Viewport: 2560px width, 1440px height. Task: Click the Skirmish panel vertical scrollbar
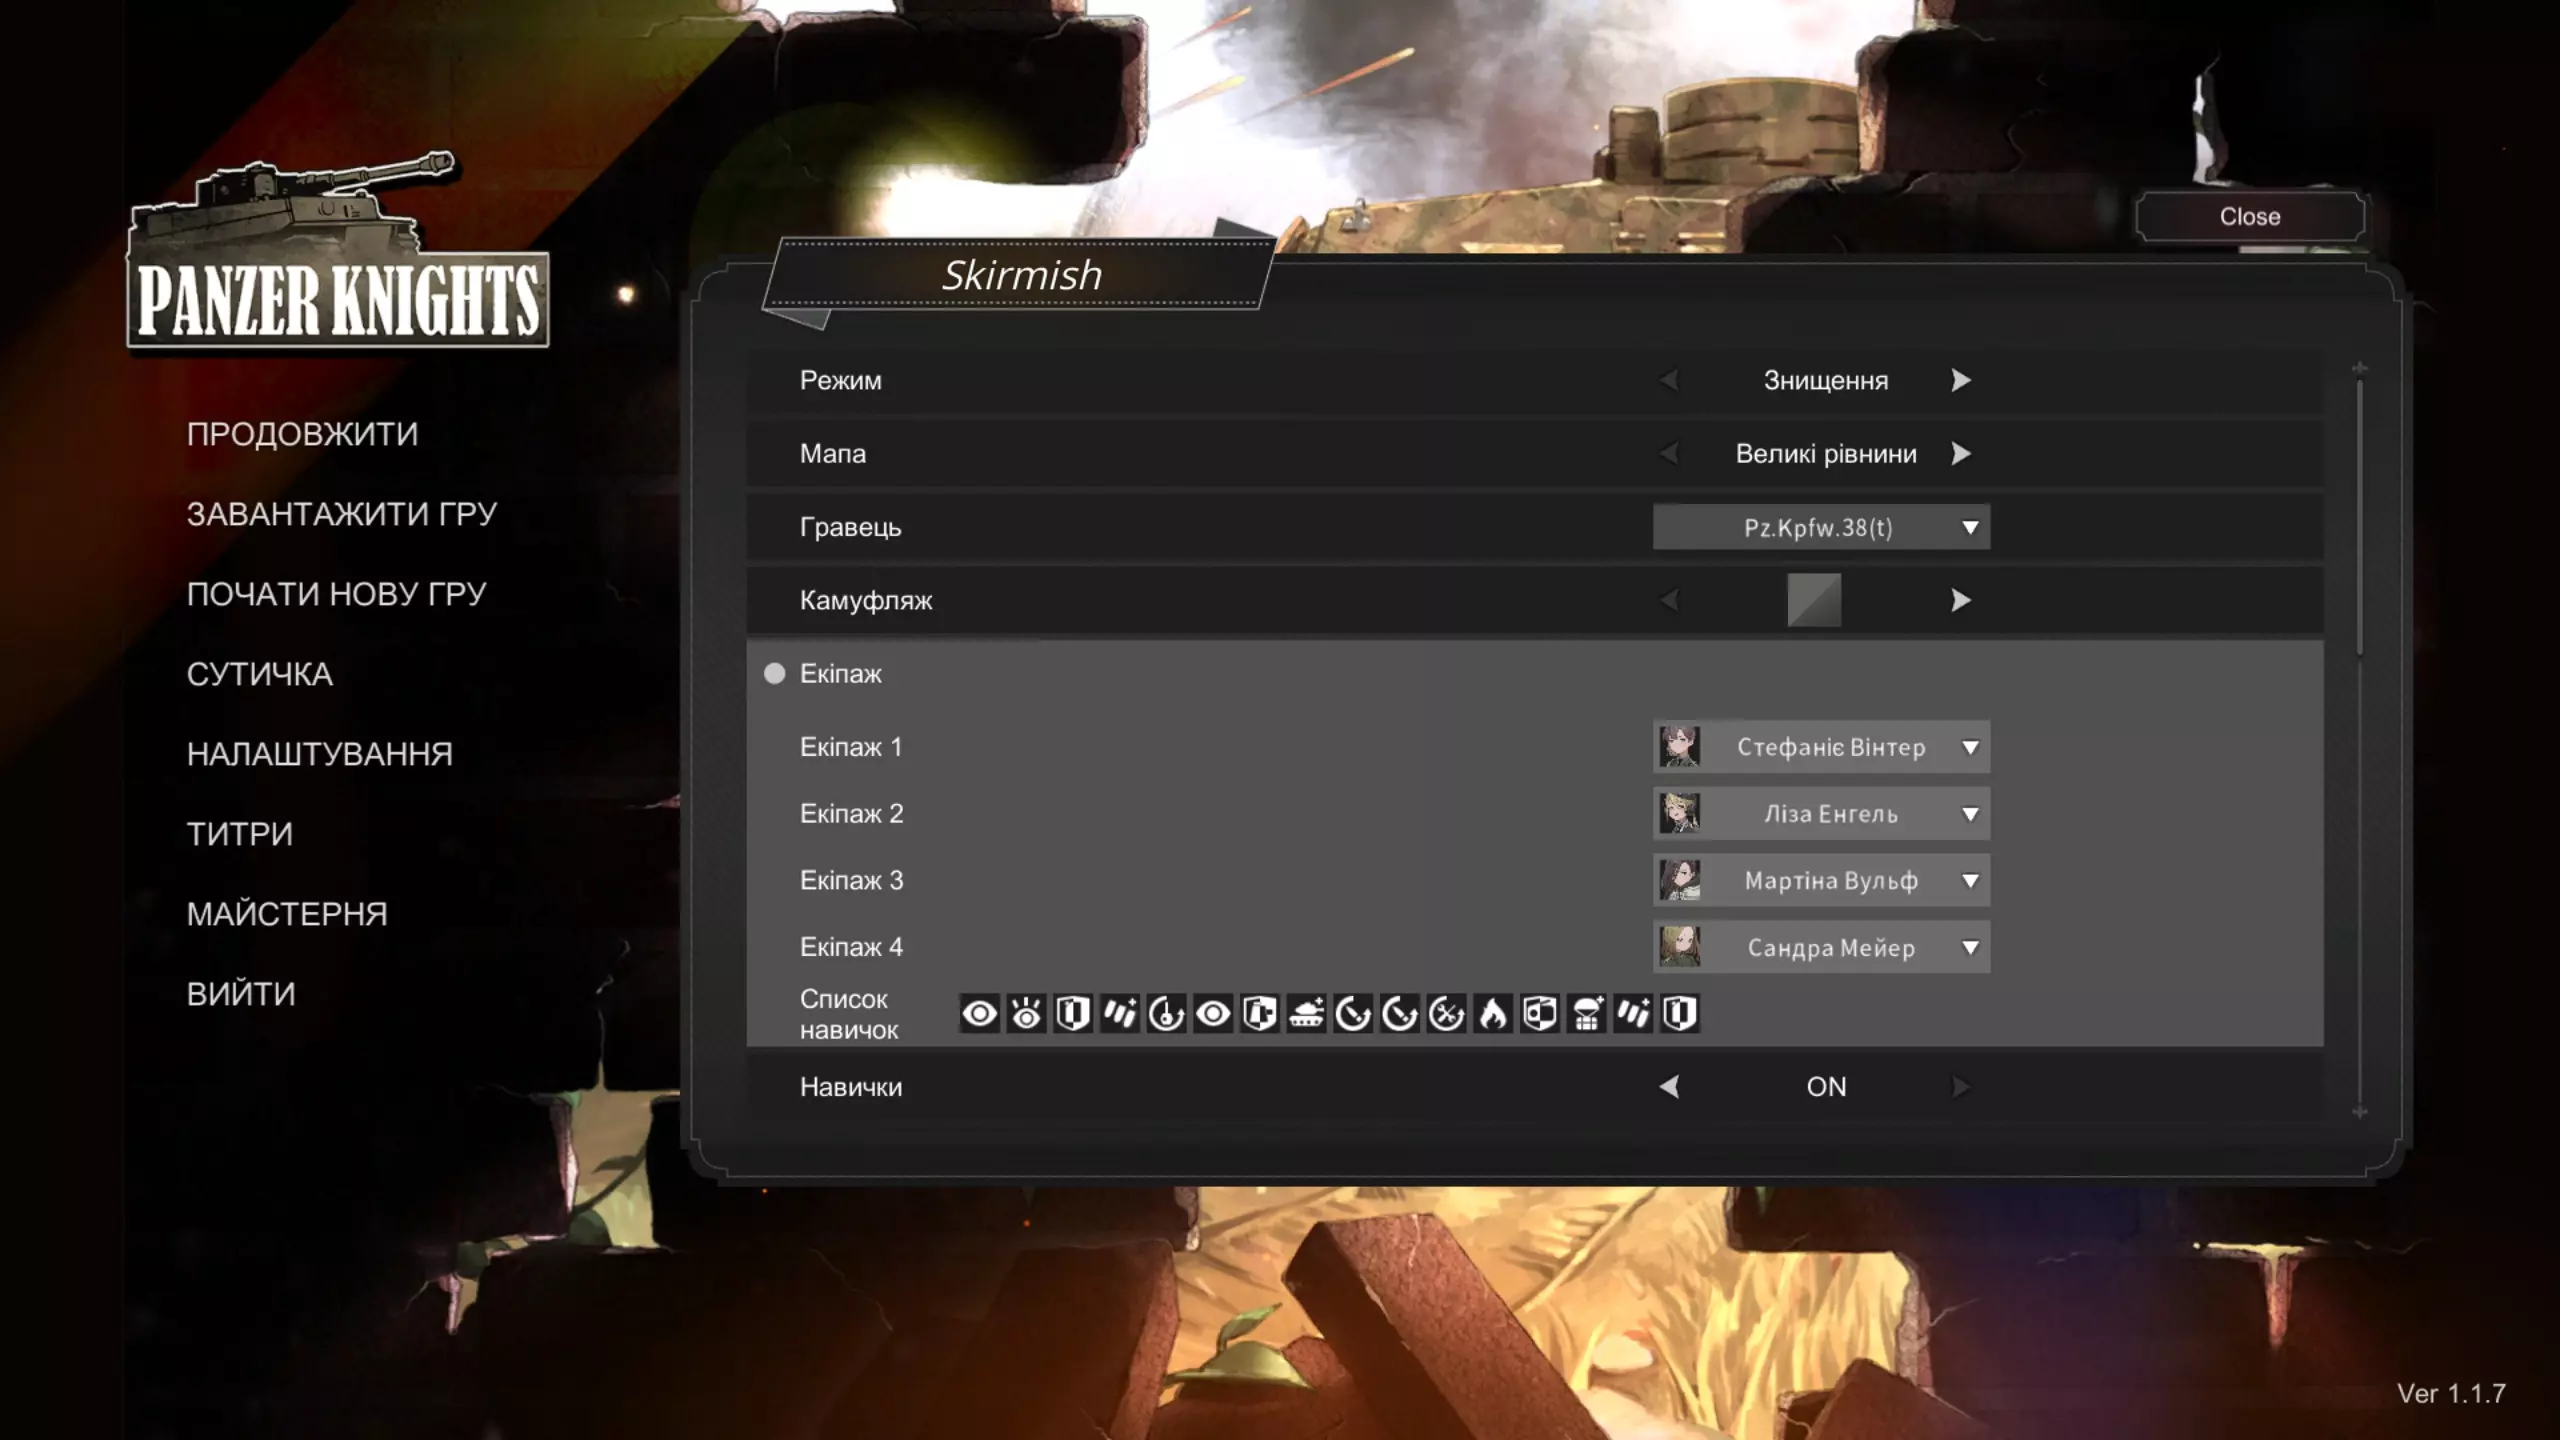coord(2359,520)
